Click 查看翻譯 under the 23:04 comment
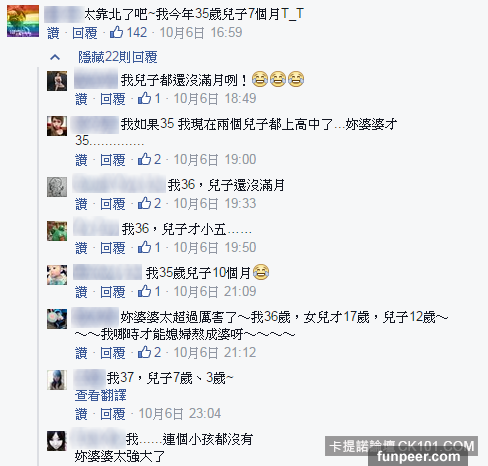Screen dimensions: 488x466 tap(101, 396)
